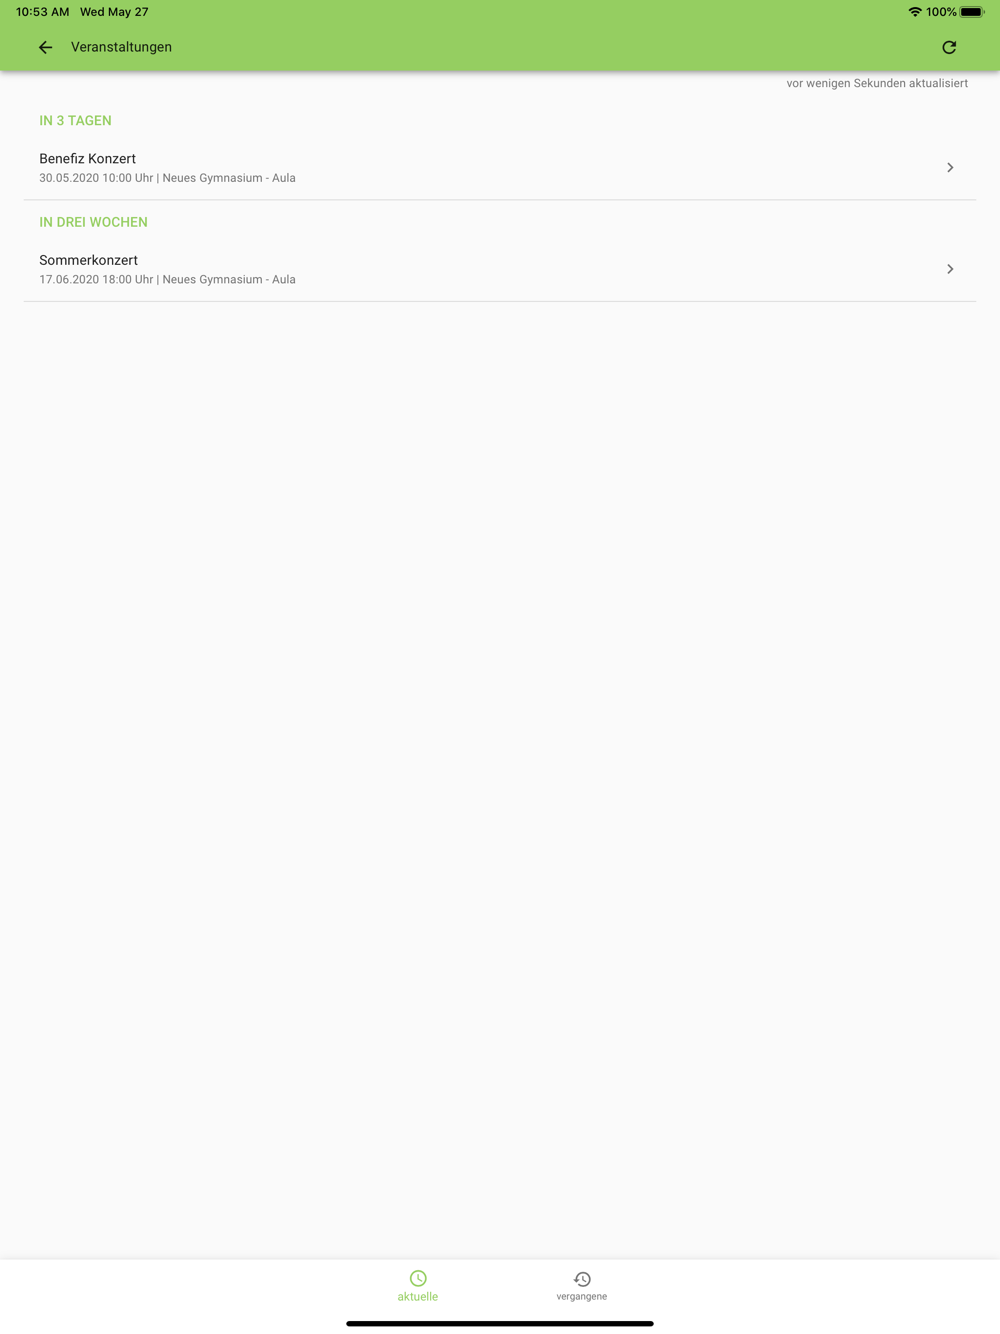Open the Benefiz Konzert event
The width and height of the screenshot is (1000, 1334).
500,167
